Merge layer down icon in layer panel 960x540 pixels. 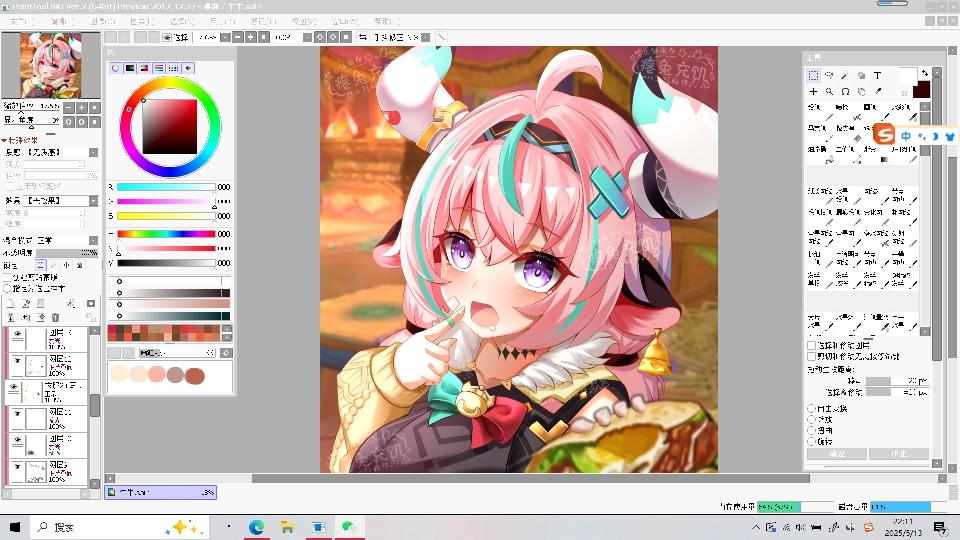(x=26, y=317)
